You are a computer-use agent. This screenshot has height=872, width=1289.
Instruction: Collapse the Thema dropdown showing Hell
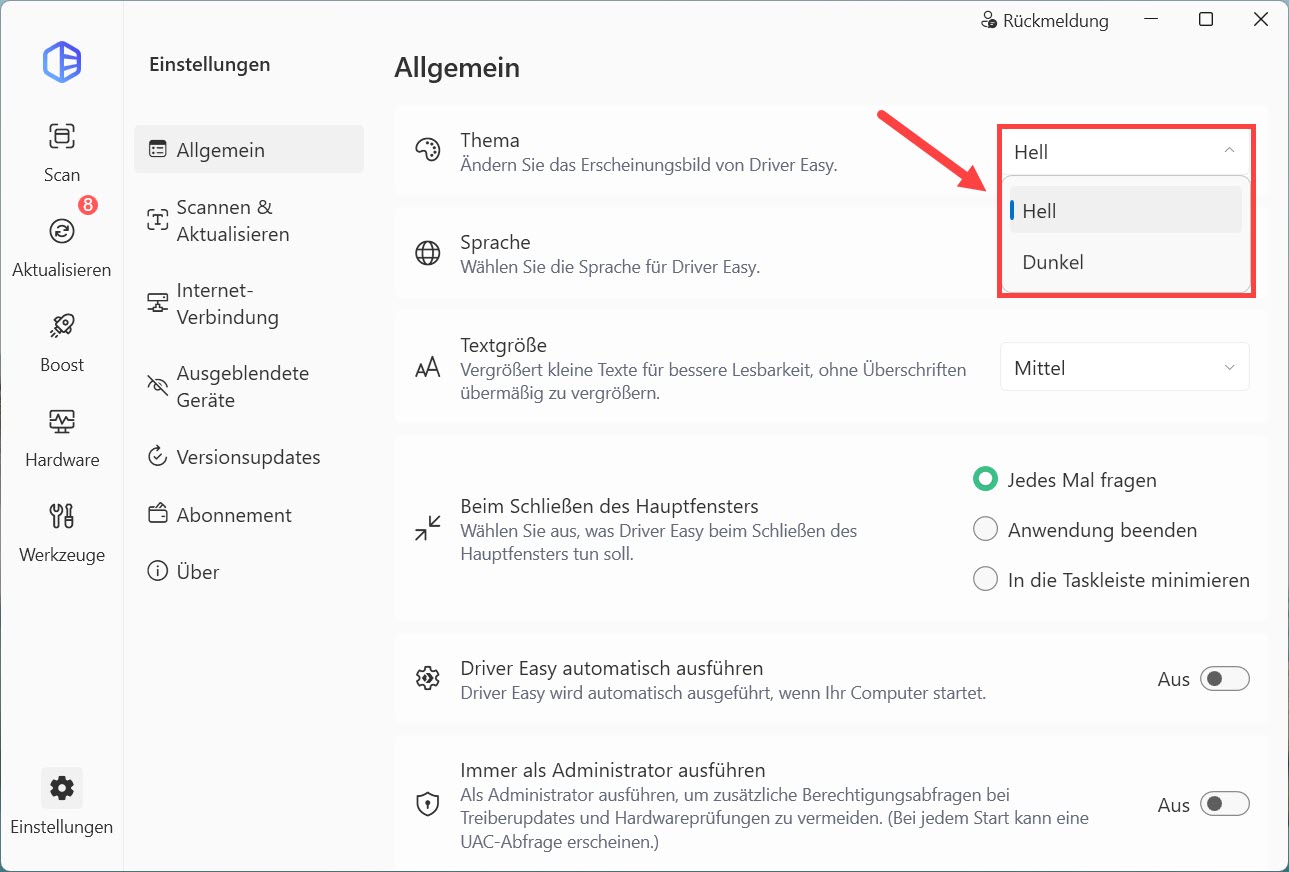tap(1125, 152)
